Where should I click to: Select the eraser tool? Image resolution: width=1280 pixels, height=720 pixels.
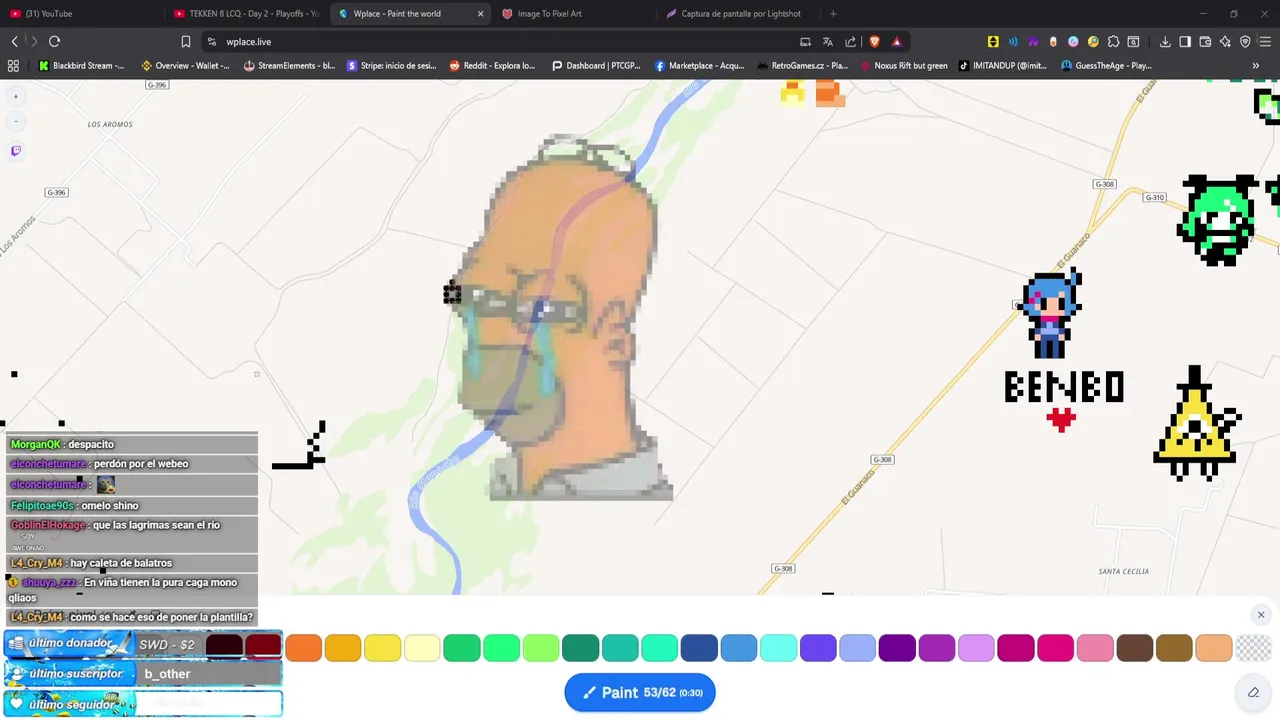coord(1253,692)
